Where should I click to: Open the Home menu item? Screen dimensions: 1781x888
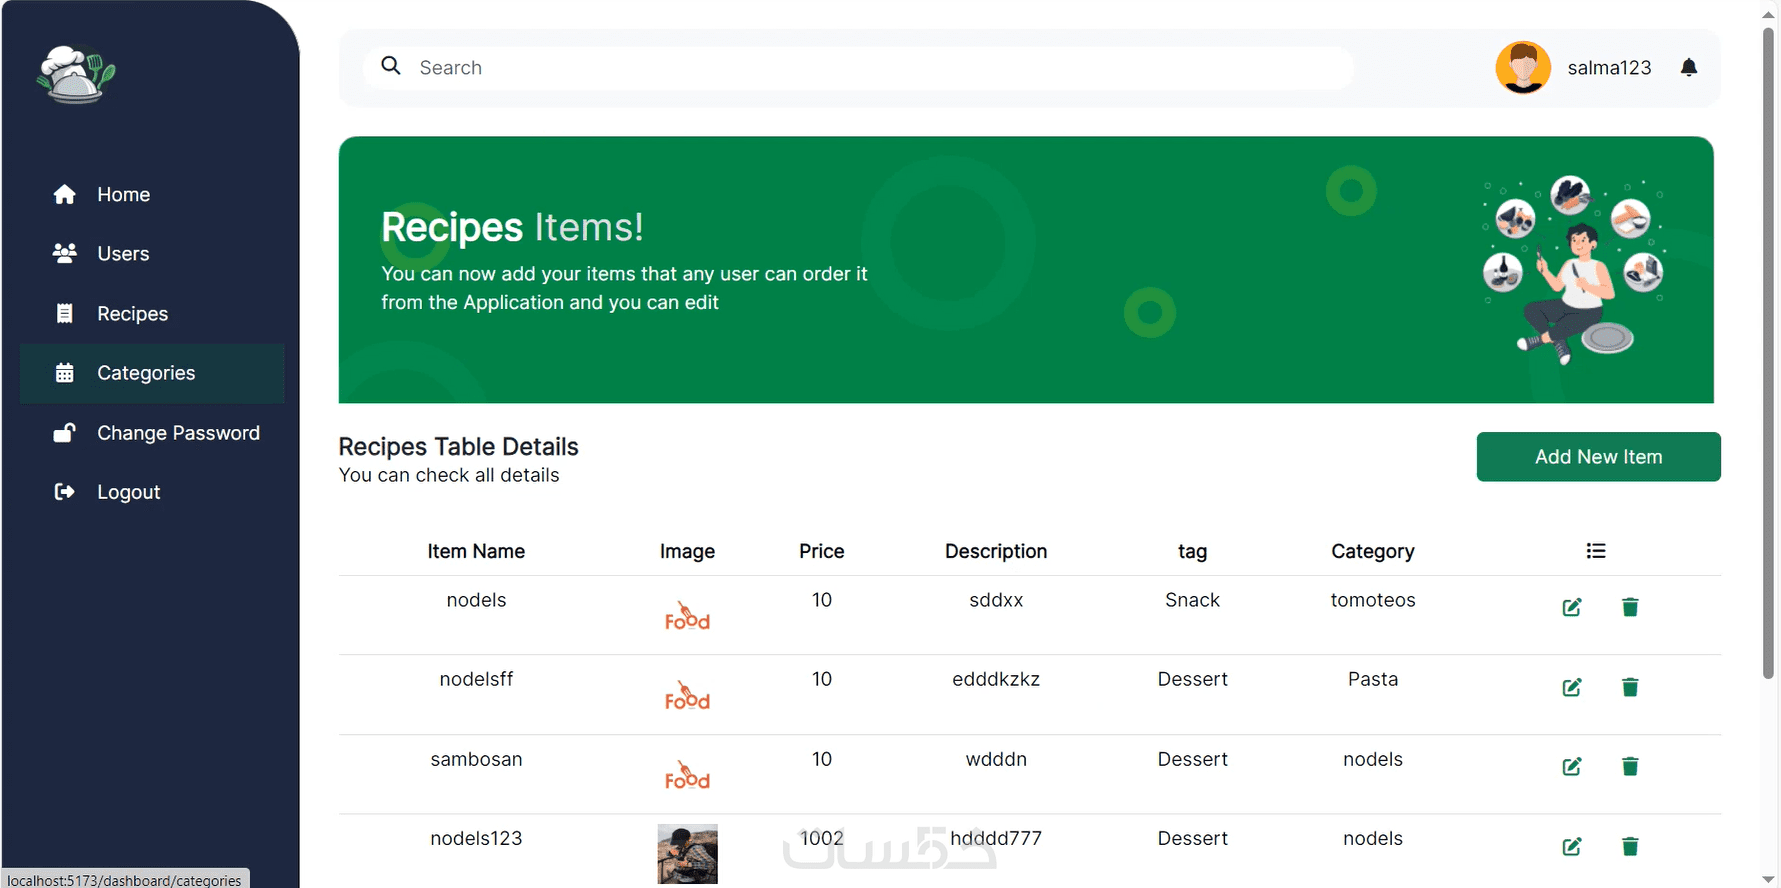[123, 195]
